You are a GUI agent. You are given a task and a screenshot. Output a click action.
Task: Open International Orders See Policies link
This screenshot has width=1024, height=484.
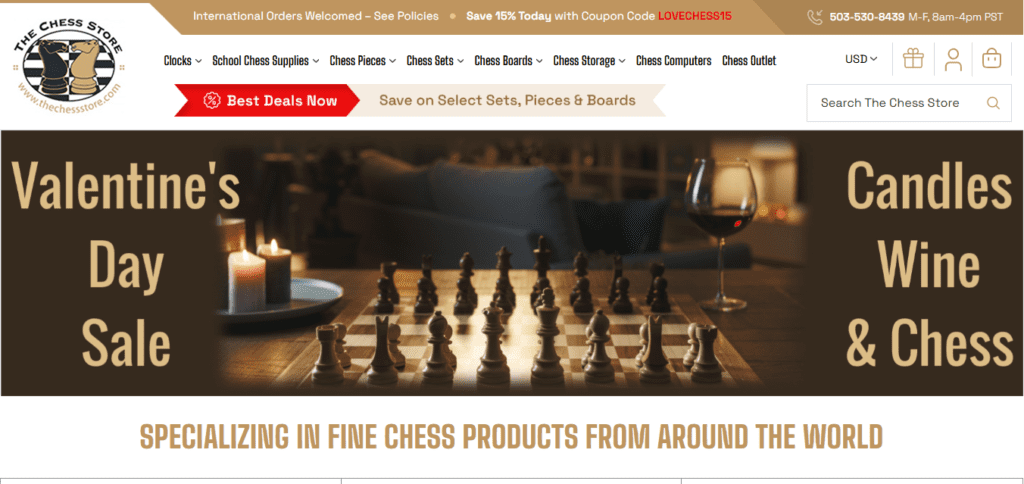coord(315,16)
